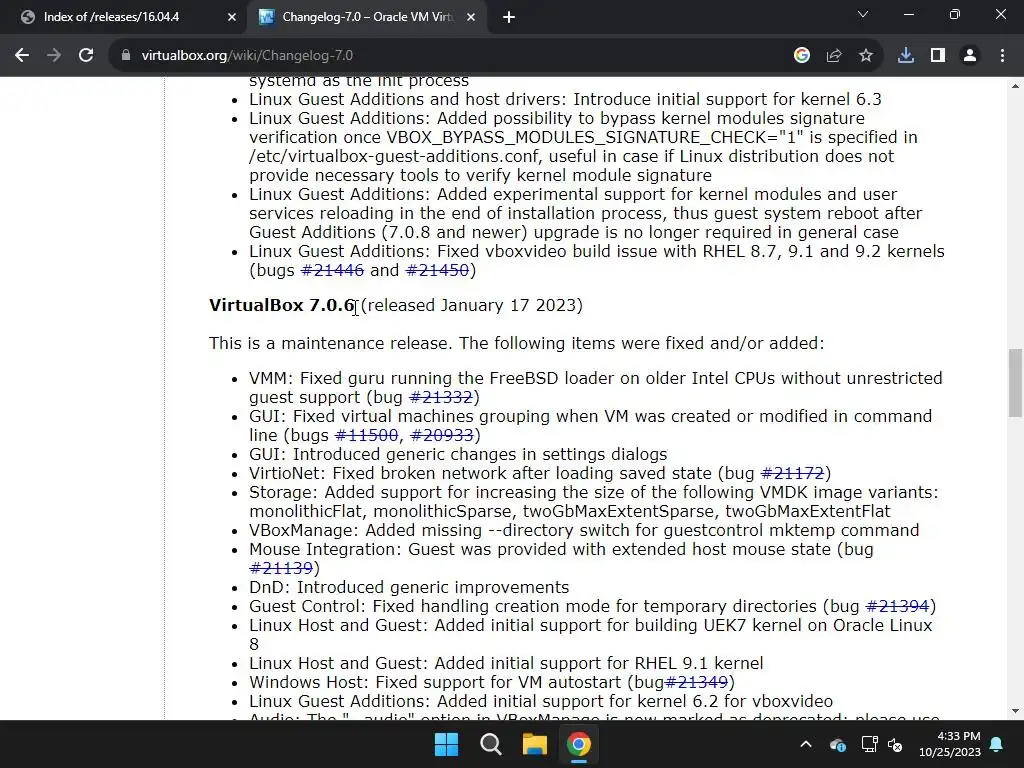View site information via the lock icon
Viewport: 1024px width, 768px height.
[x=126, y=56]
